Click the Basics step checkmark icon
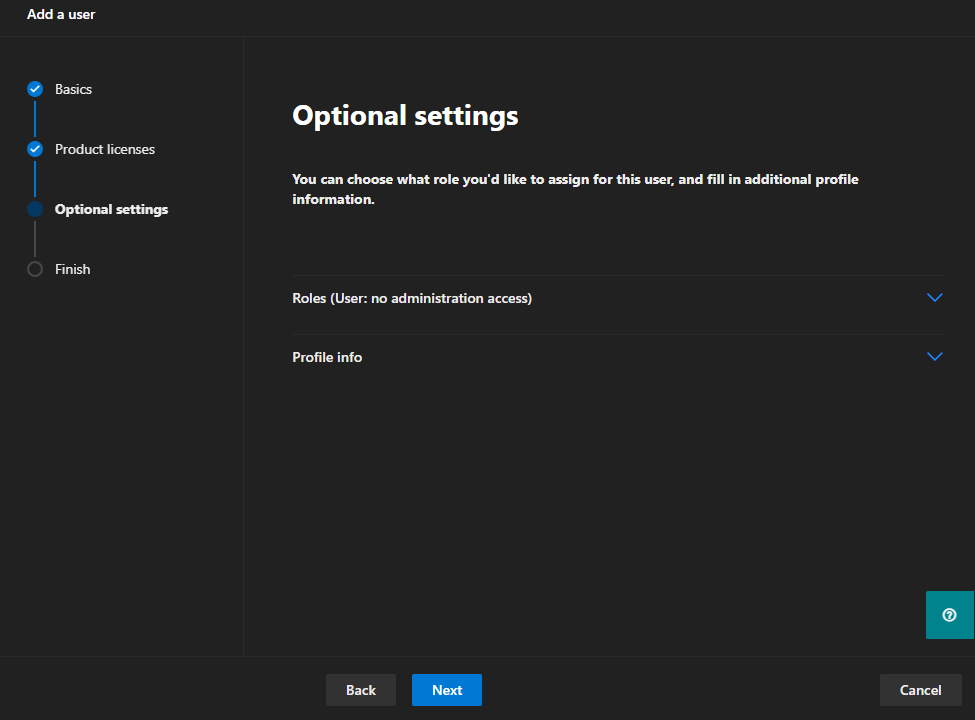 [x=35, y=89]
